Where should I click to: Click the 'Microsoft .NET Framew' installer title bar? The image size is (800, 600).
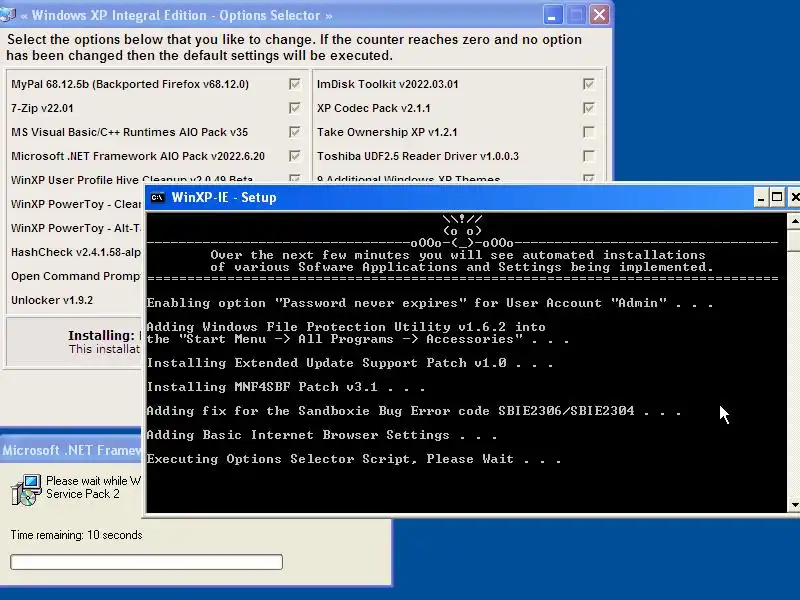[x=71, y=450]
